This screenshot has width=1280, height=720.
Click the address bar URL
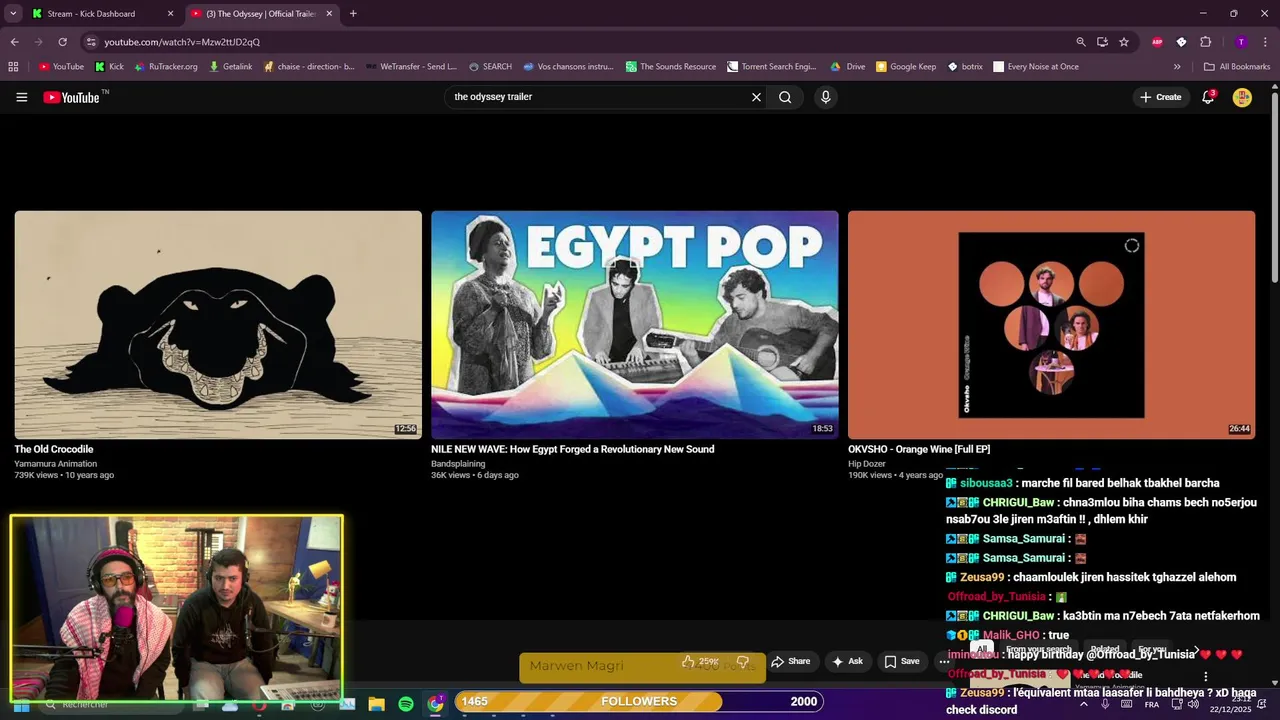pos(182,42)
